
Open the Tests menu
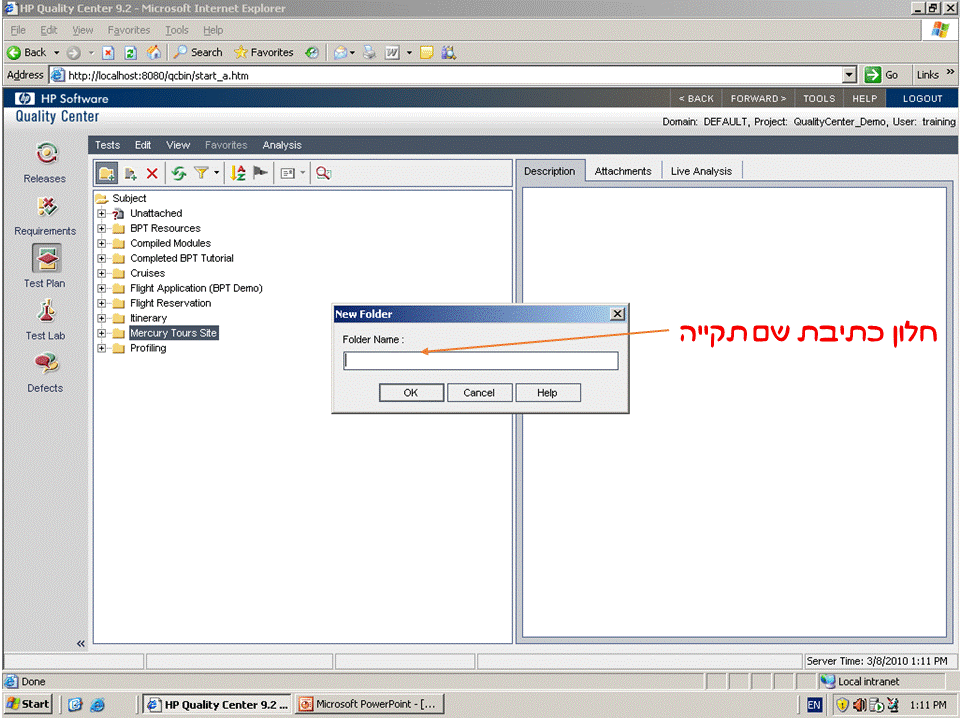107,145
